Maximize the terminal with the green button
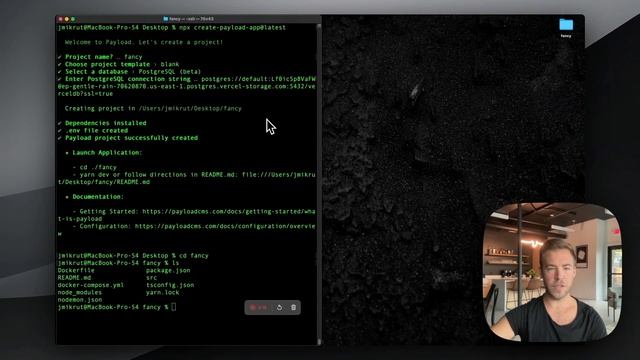 pyautogui.click(x=73, y=19)
